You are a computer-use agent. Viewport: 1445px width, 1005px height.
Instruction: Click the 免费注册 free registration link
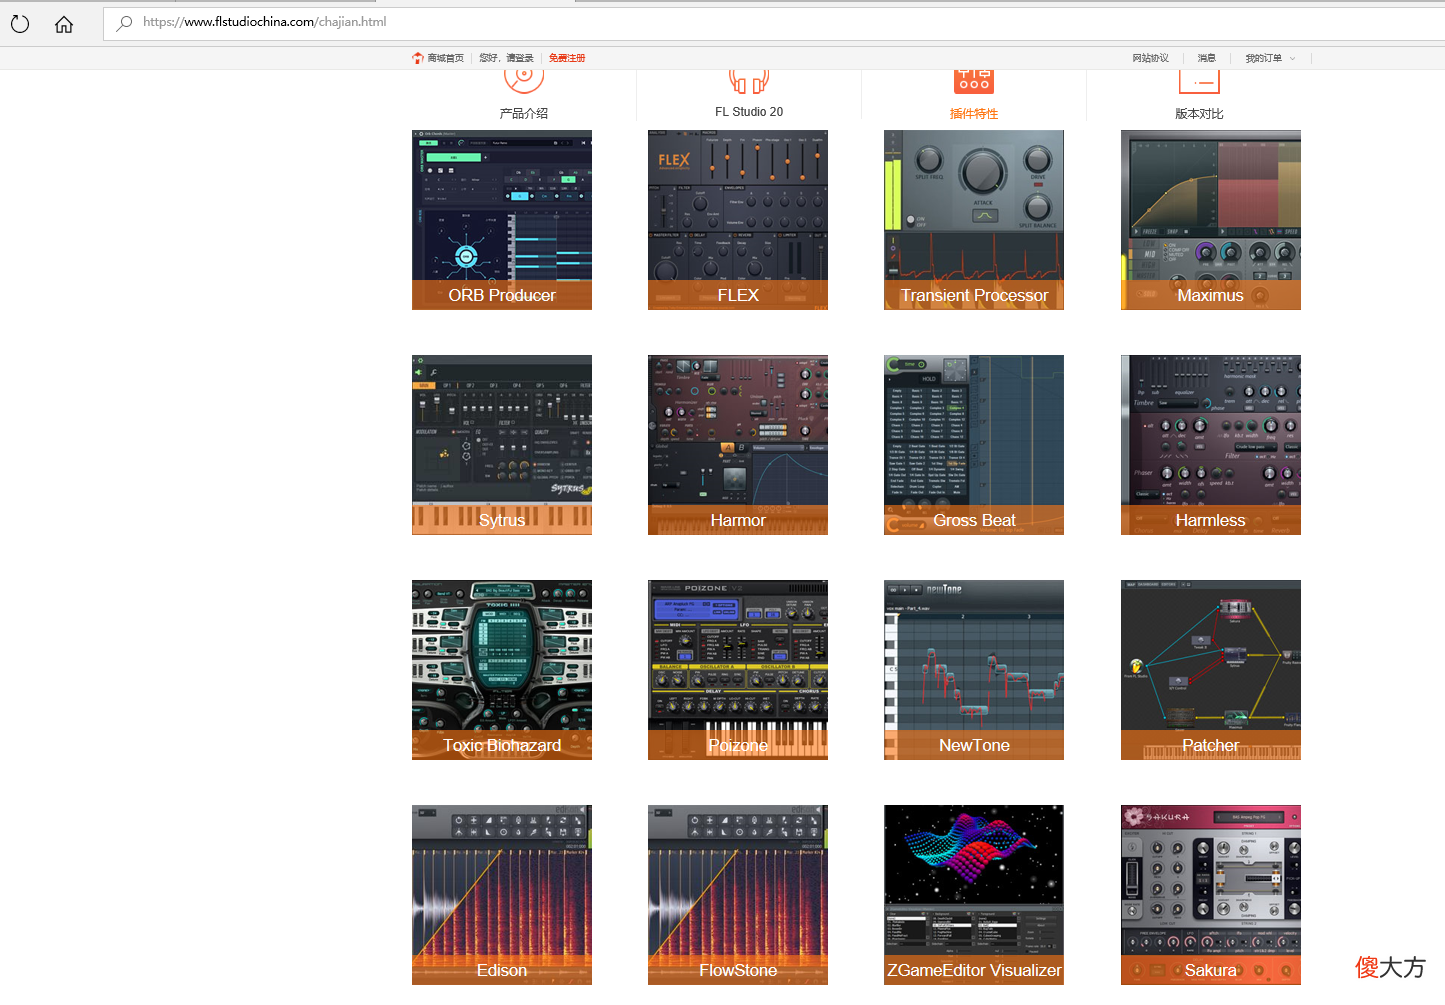(567, 58)
